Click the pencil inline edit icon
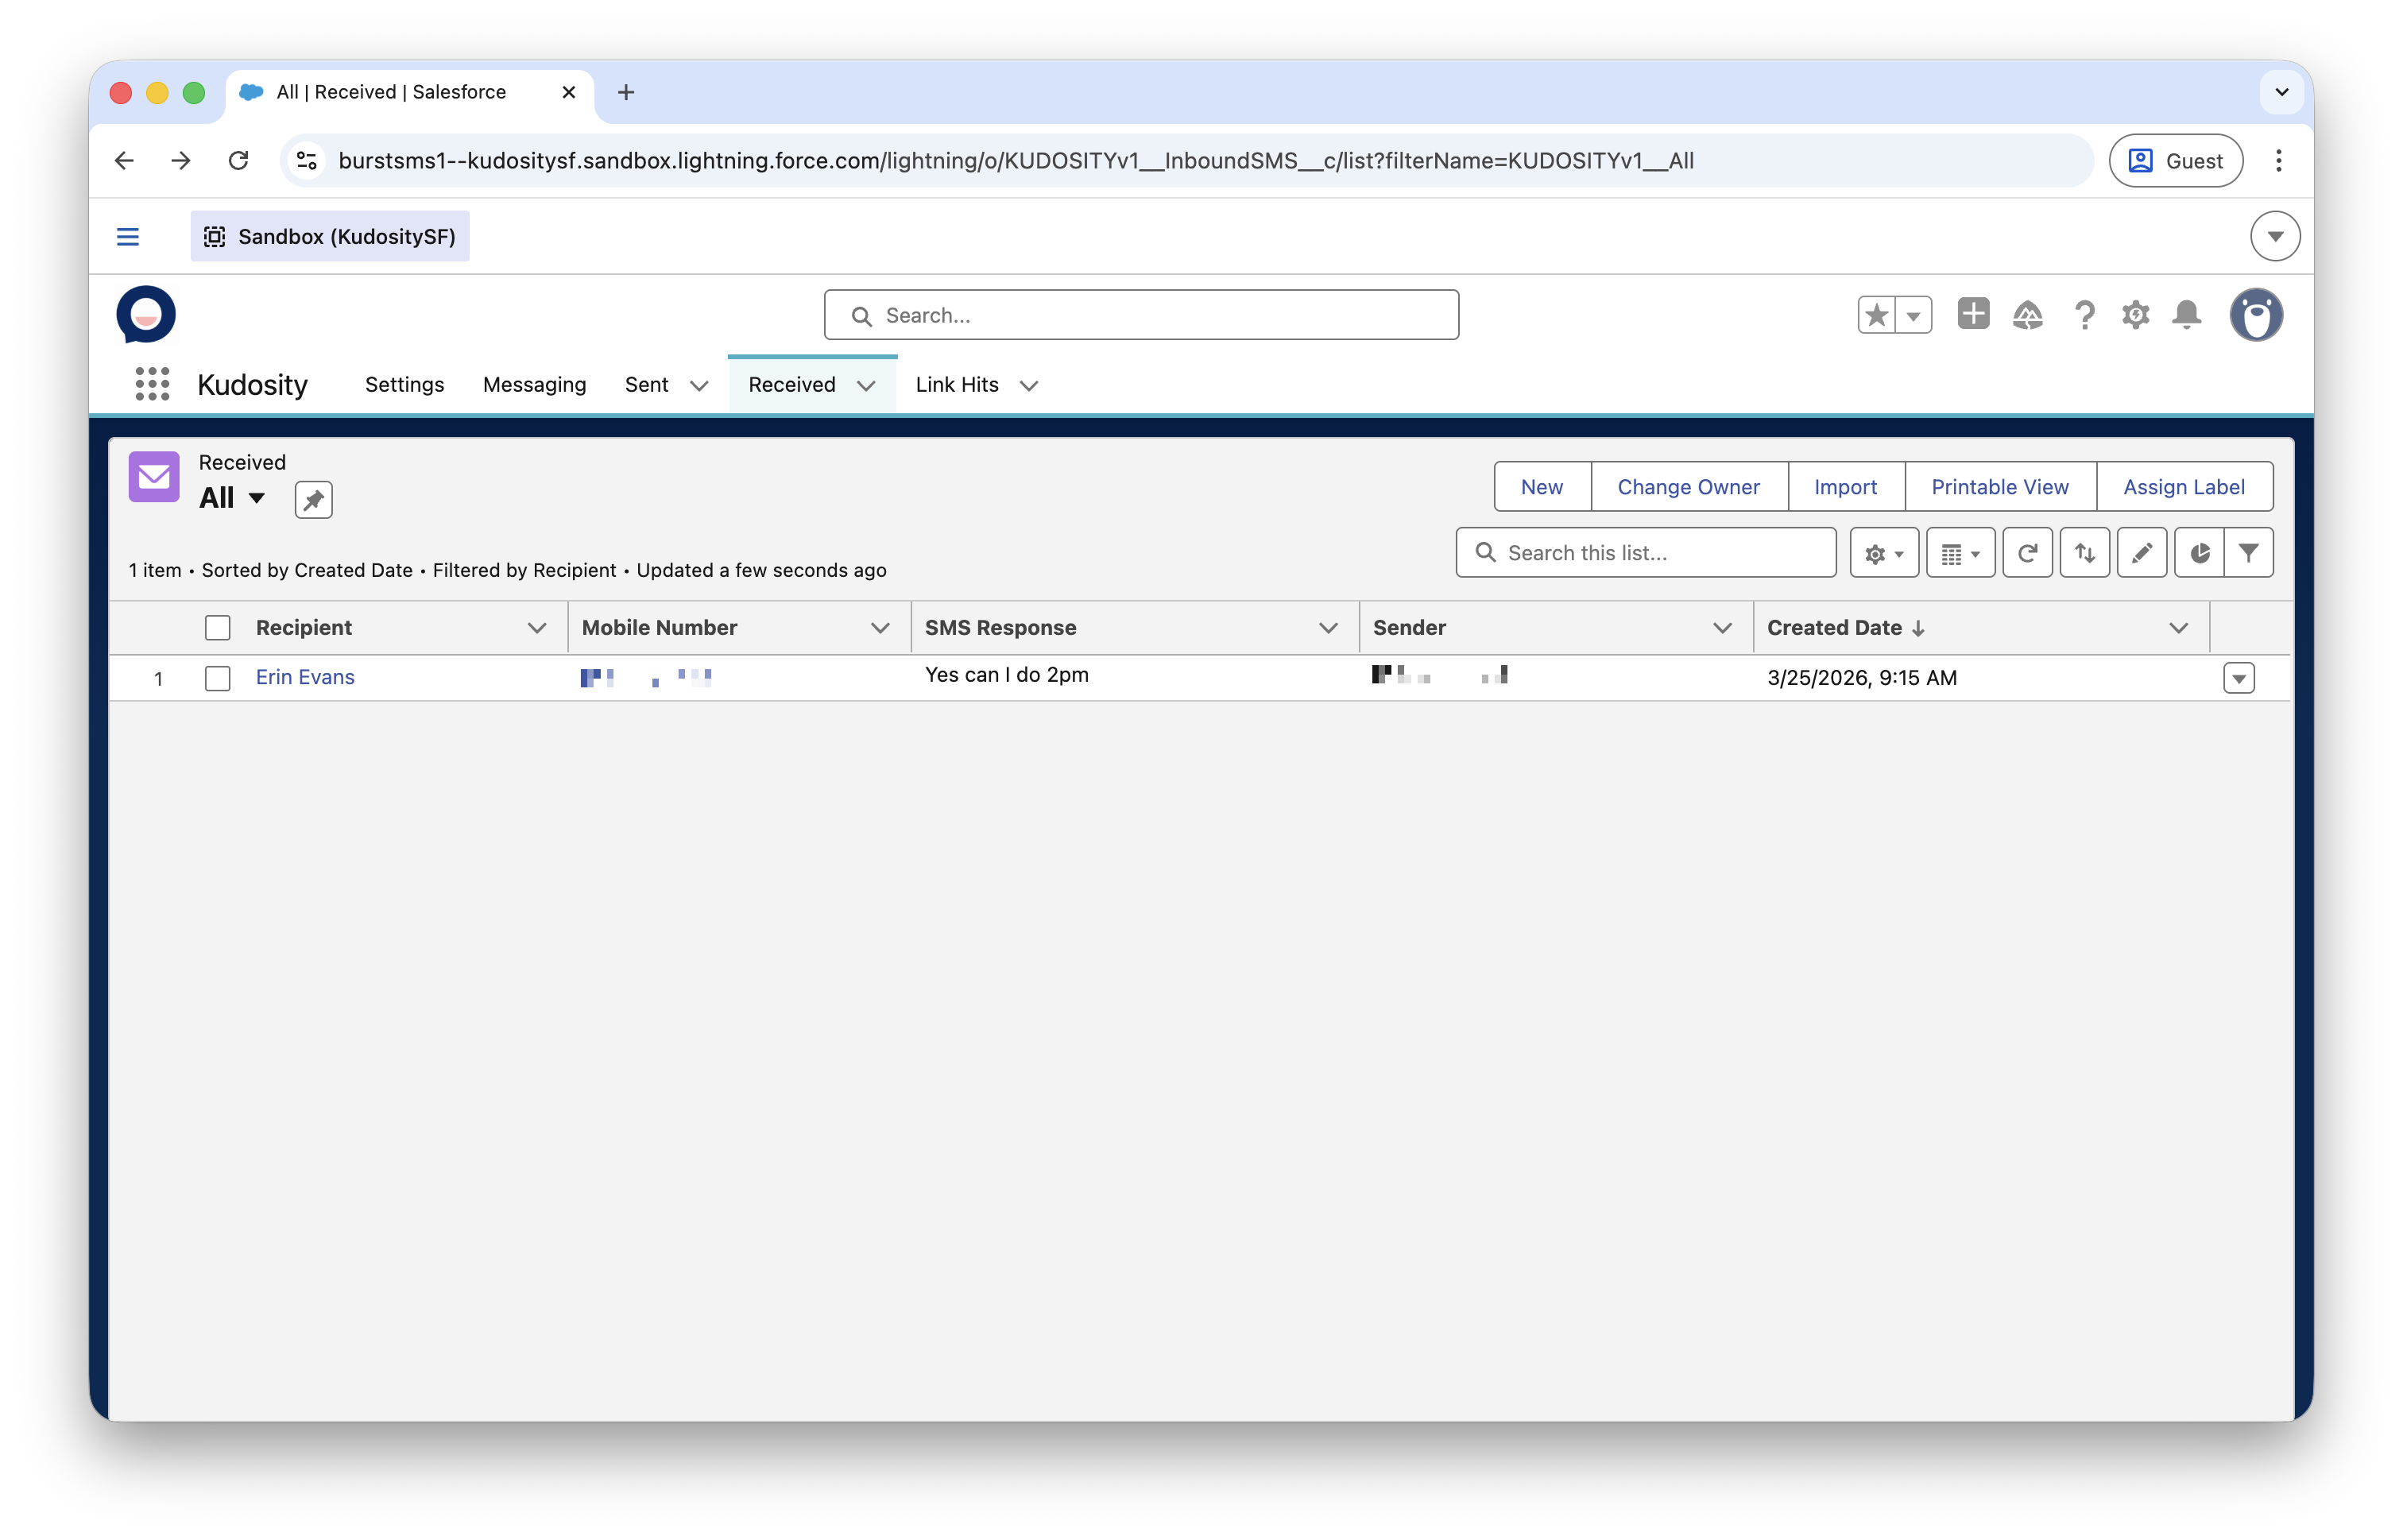 point(2141,553)
